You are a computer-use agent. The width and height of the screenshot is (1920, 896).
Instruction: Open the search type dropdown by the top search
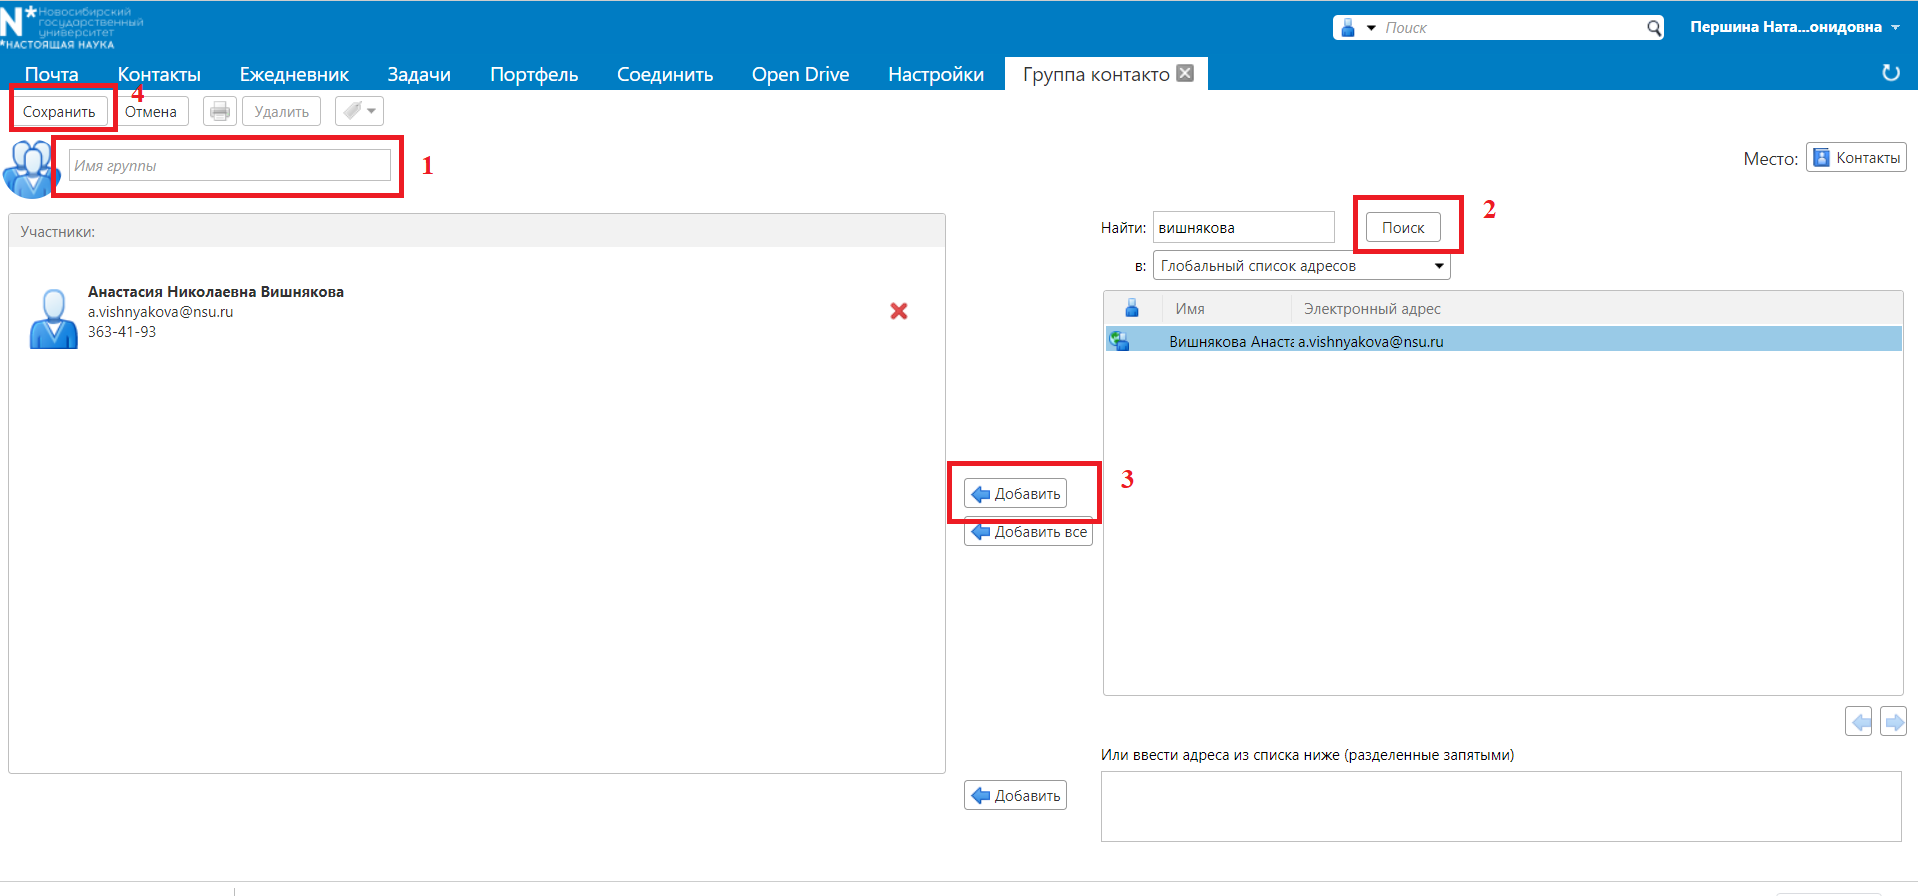1357,28
